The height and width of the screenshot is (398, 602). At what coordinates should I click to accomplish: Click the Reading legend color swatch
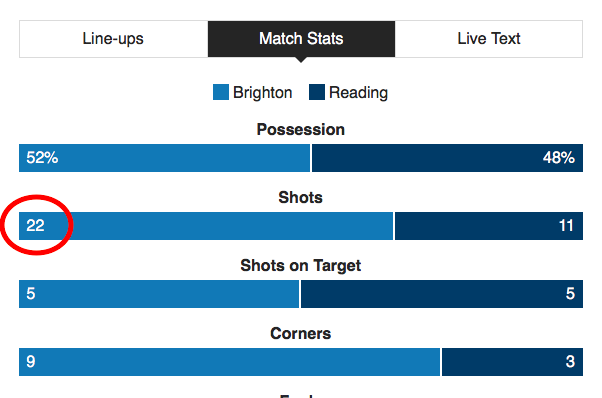pyautogui.click(x=317, y=92)
